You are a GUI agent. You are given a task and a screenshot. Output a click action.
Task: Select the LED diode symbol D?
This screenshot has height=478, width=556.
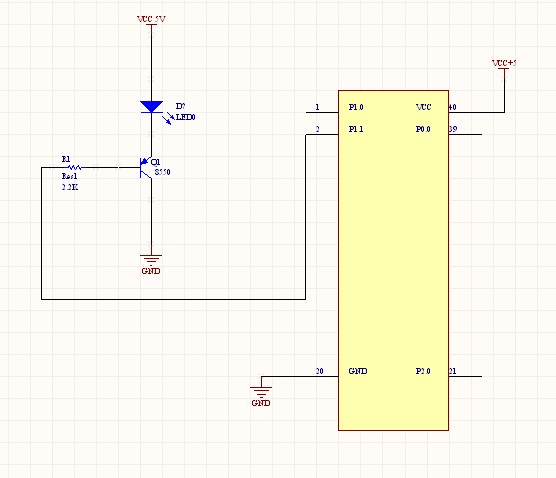point(152,107)
